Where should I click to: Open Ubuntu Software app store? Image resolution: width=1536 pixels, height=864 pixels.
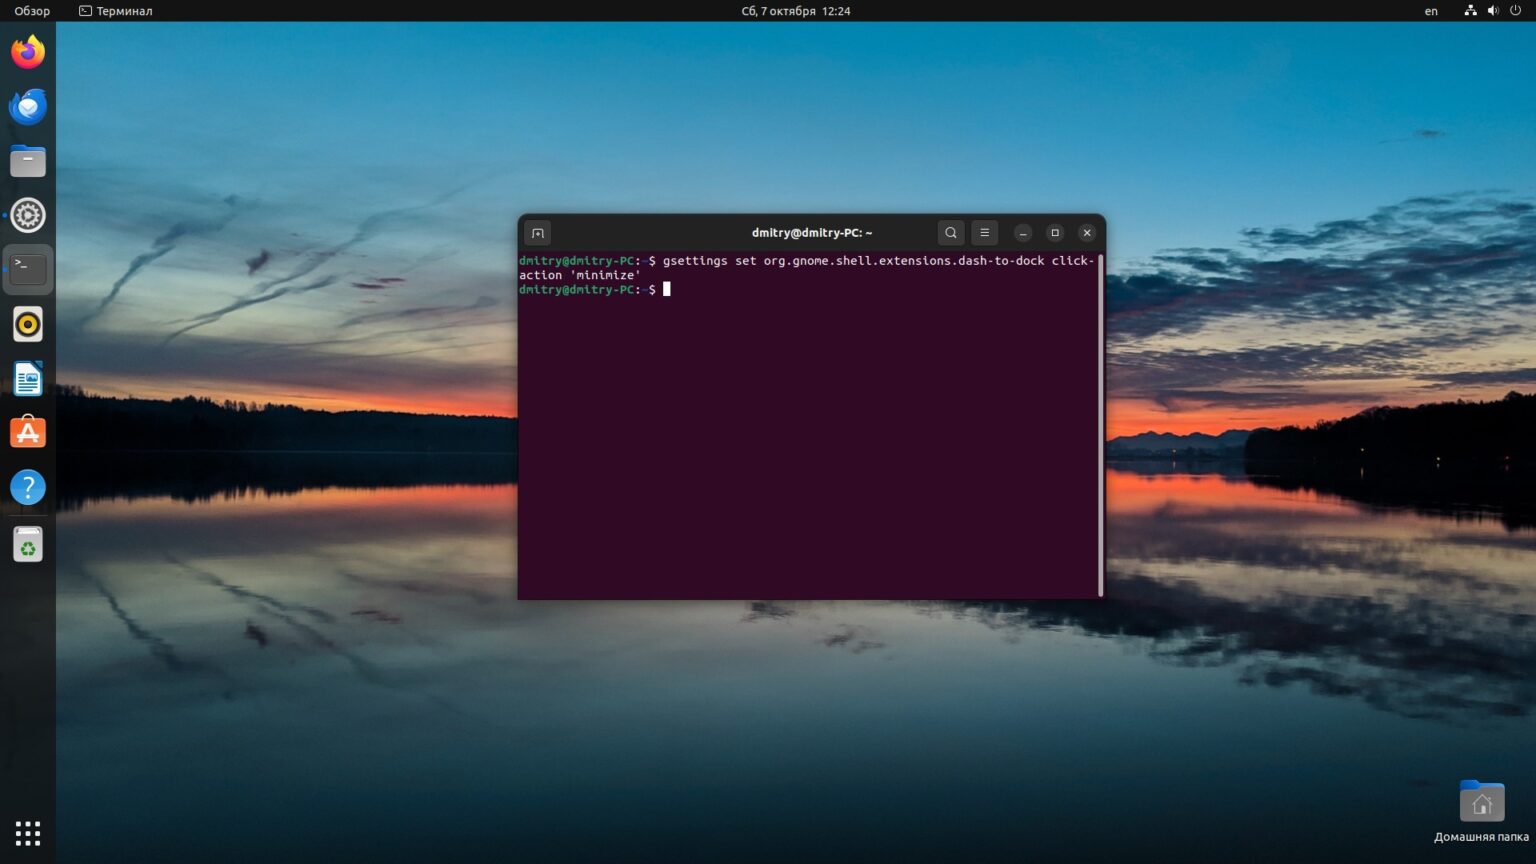[27, 432]
